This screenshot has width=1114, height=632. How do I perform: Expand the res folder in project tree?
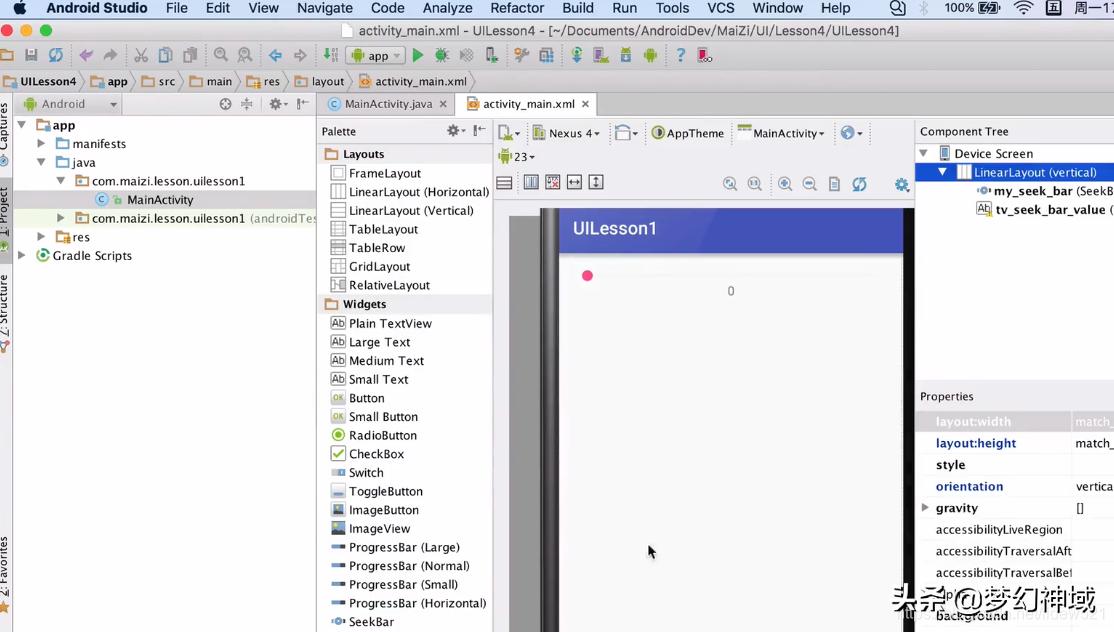(x=41, y=237)
